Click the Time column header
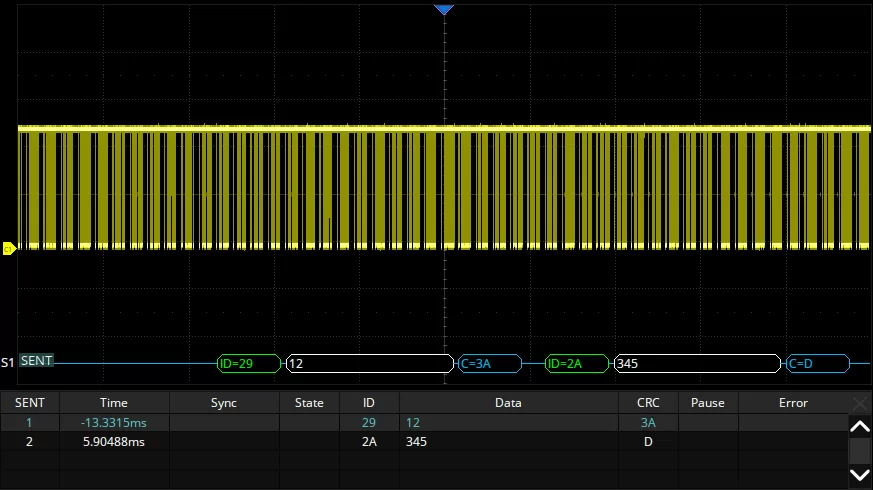This screenshot has height=490, width=873. (x=114, y=403)
